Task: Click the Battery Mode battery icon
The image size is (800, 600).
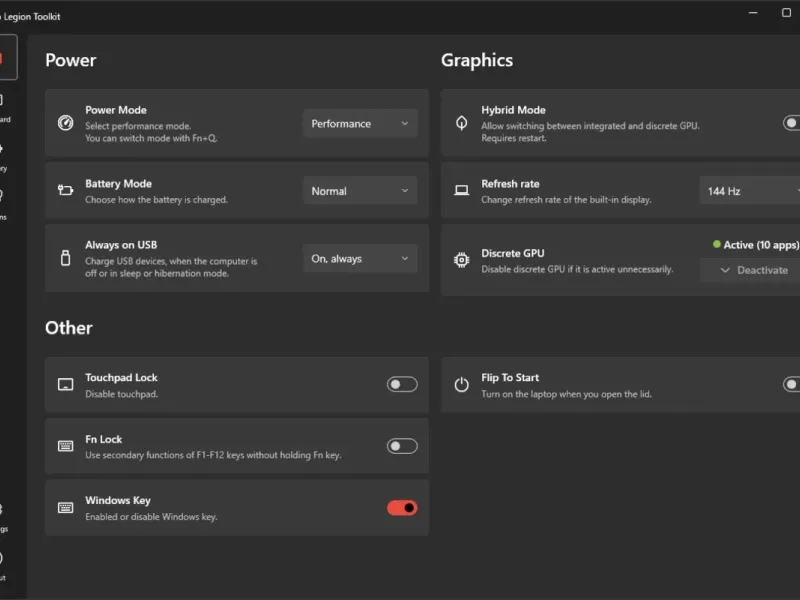Action: point(66,190)
